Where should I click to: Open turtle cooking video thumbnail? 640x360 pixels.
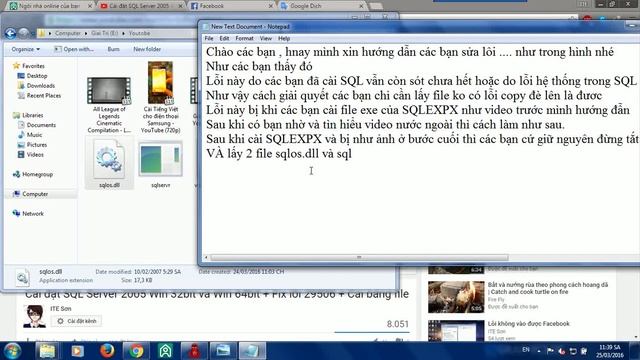point(456,297)
